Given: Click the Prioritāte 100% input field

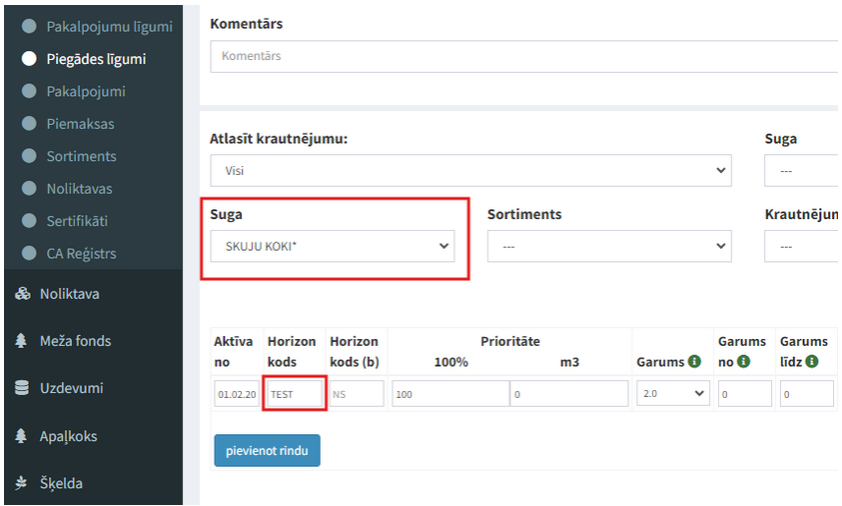Looking at the screenshot, I should click(450, 394).
